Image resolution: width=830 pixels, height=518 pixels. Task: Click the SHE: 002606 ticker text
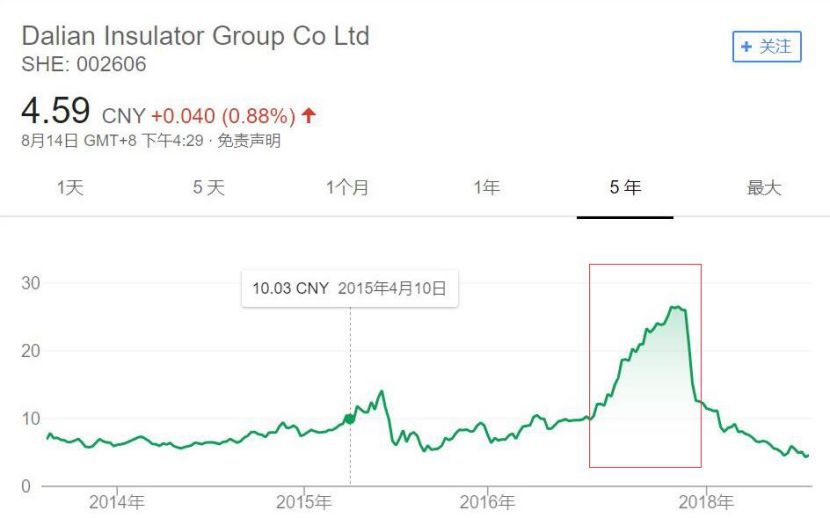[84, 64]
